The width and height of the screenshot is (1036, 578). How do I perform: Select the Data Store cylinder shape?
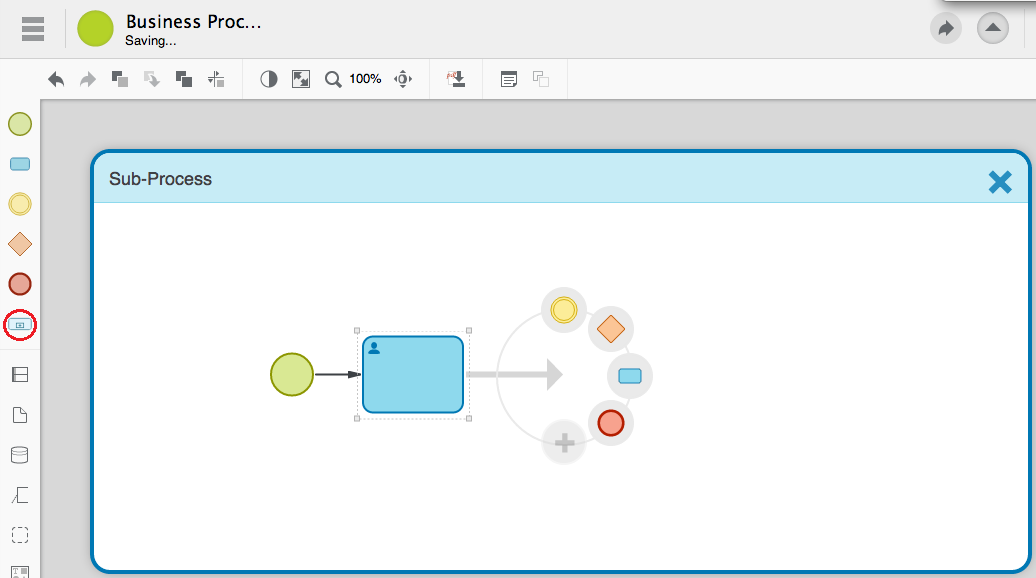(20, 455)
